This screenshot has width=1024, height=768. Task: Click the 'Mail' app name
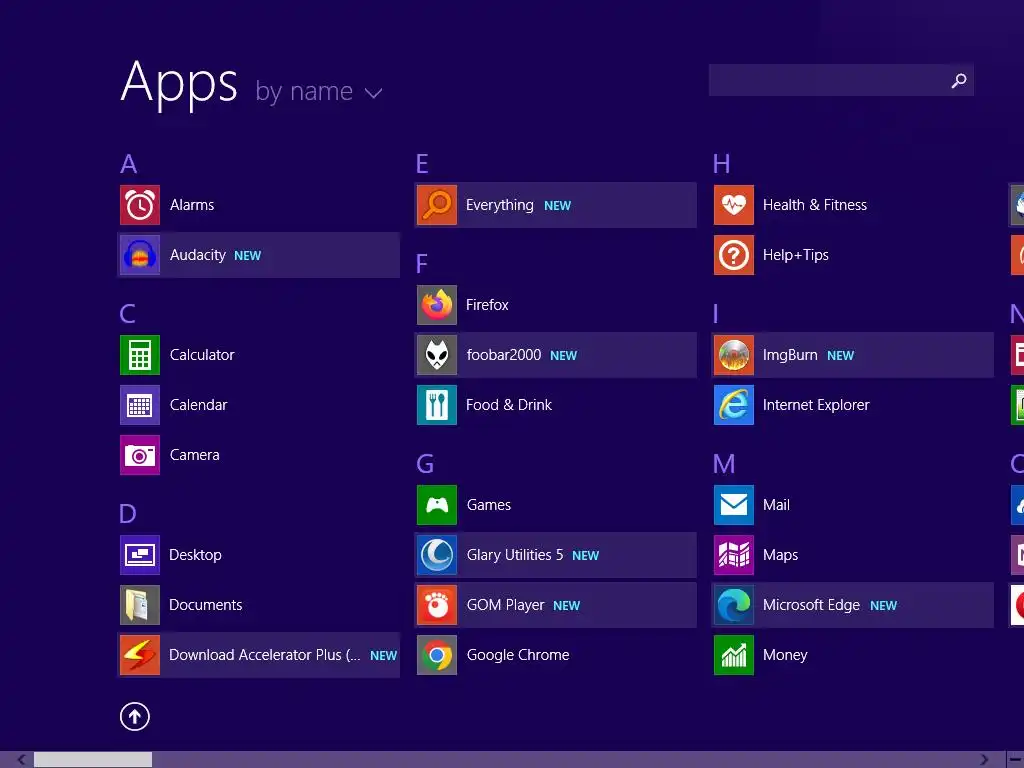click(x=776, y=505)
